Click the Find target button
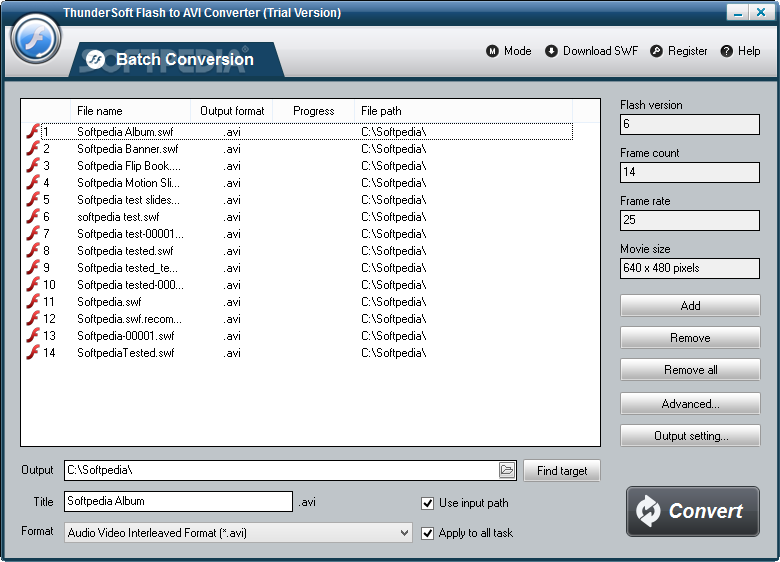This screenshot has height=562, width=780. click(562, 470)
